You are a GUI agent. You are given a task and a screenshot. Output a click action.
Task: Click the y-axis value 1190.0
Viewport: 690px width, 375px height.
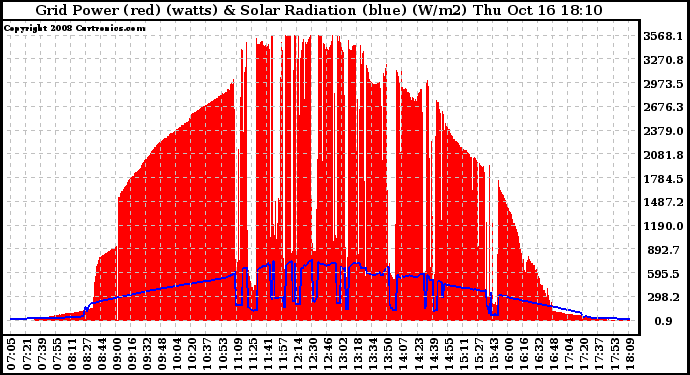click(663, 226)
